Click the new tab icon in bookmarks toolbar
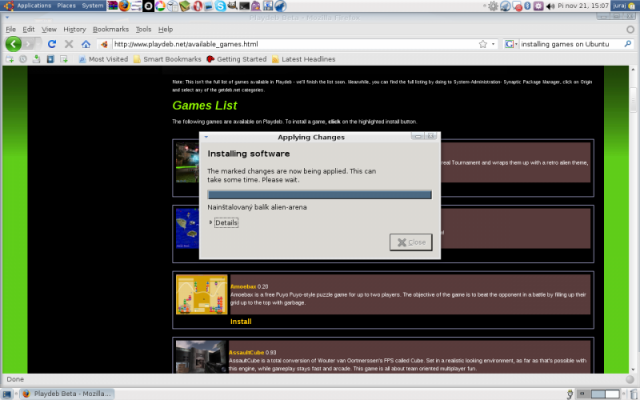Image resolution: width=640 pixels, height=400 pixels. 9,59
